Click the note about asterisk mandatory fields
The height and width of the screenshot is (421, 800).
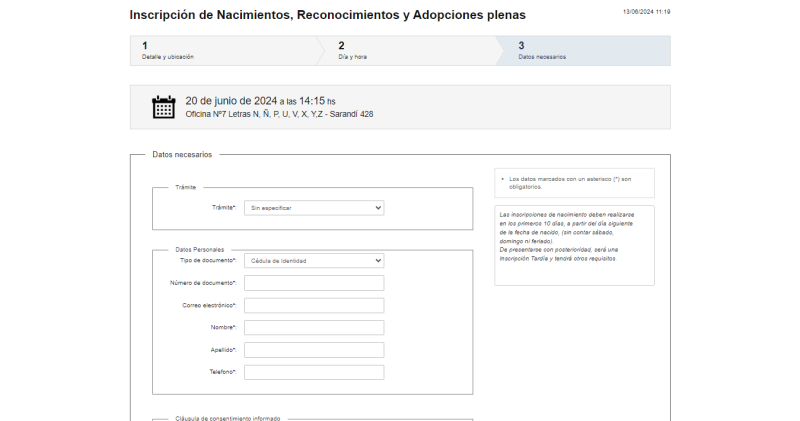569,183
